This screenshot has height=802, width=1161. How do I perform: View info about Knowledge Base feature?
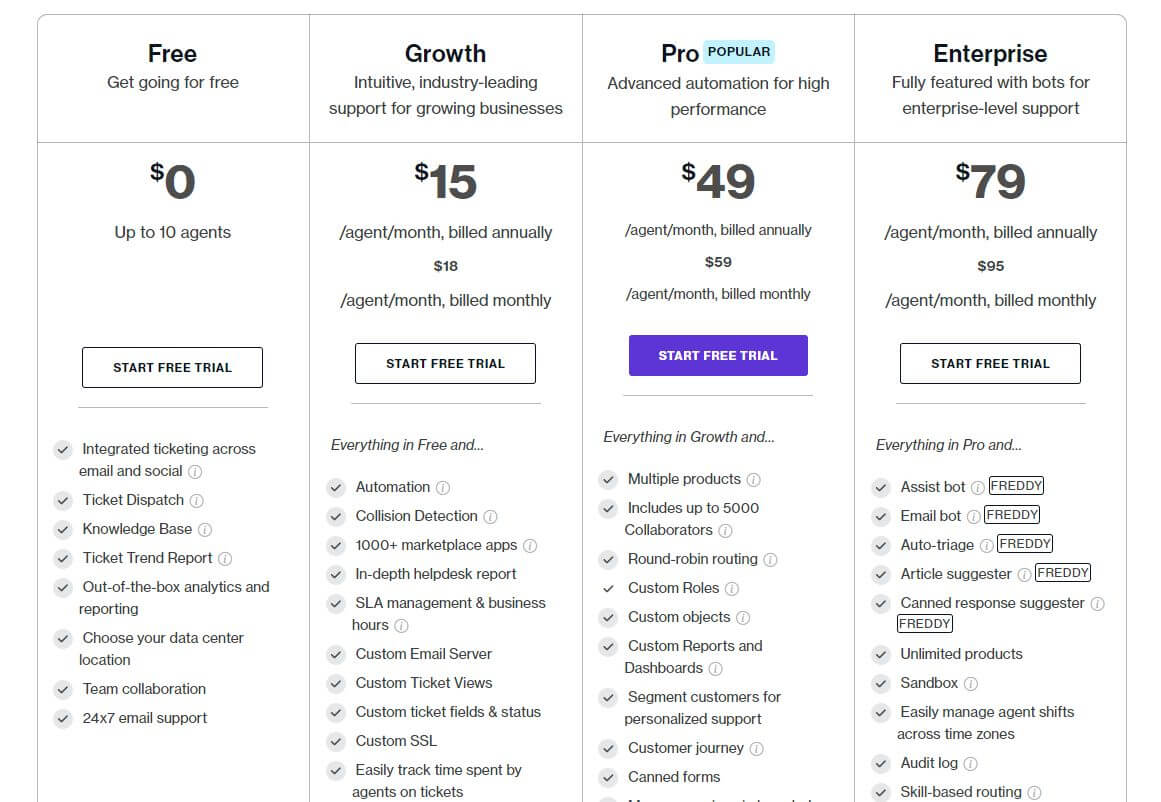pyautogui.click(x=204, y=529)
